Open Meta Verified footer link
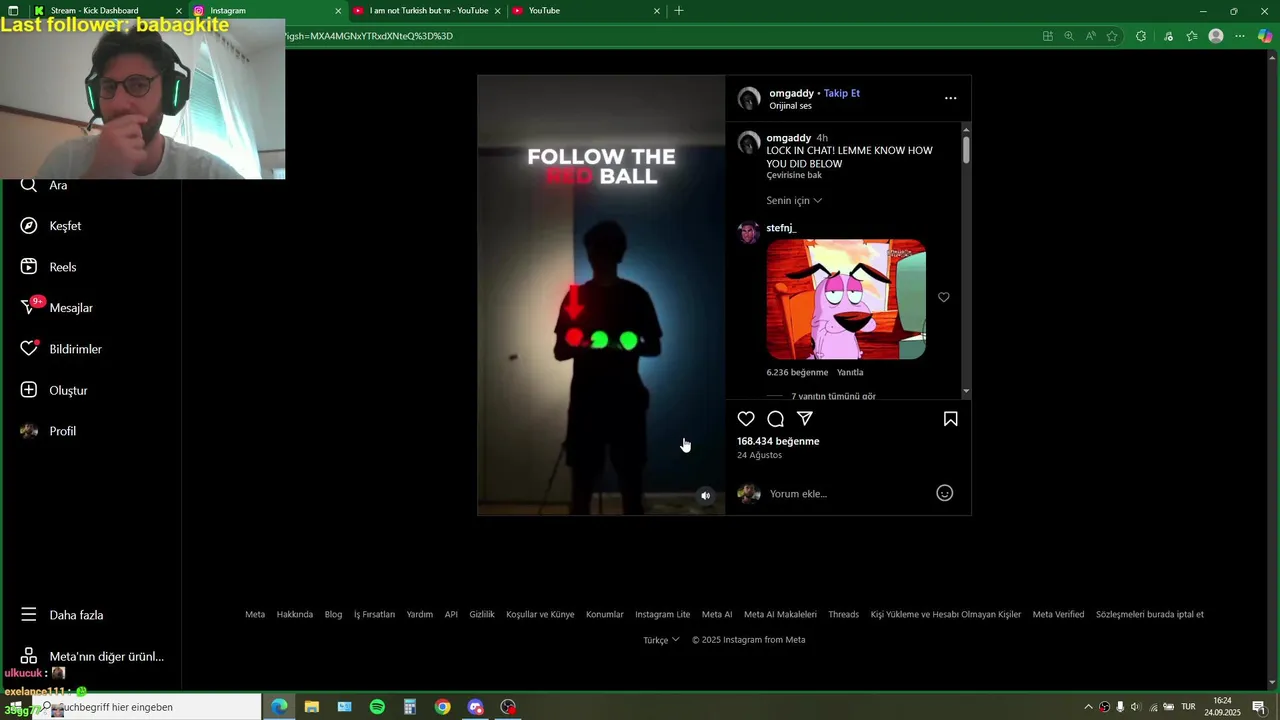Image resolution: width=1280 pixels, height=720 pixels. pos(1058,614)
